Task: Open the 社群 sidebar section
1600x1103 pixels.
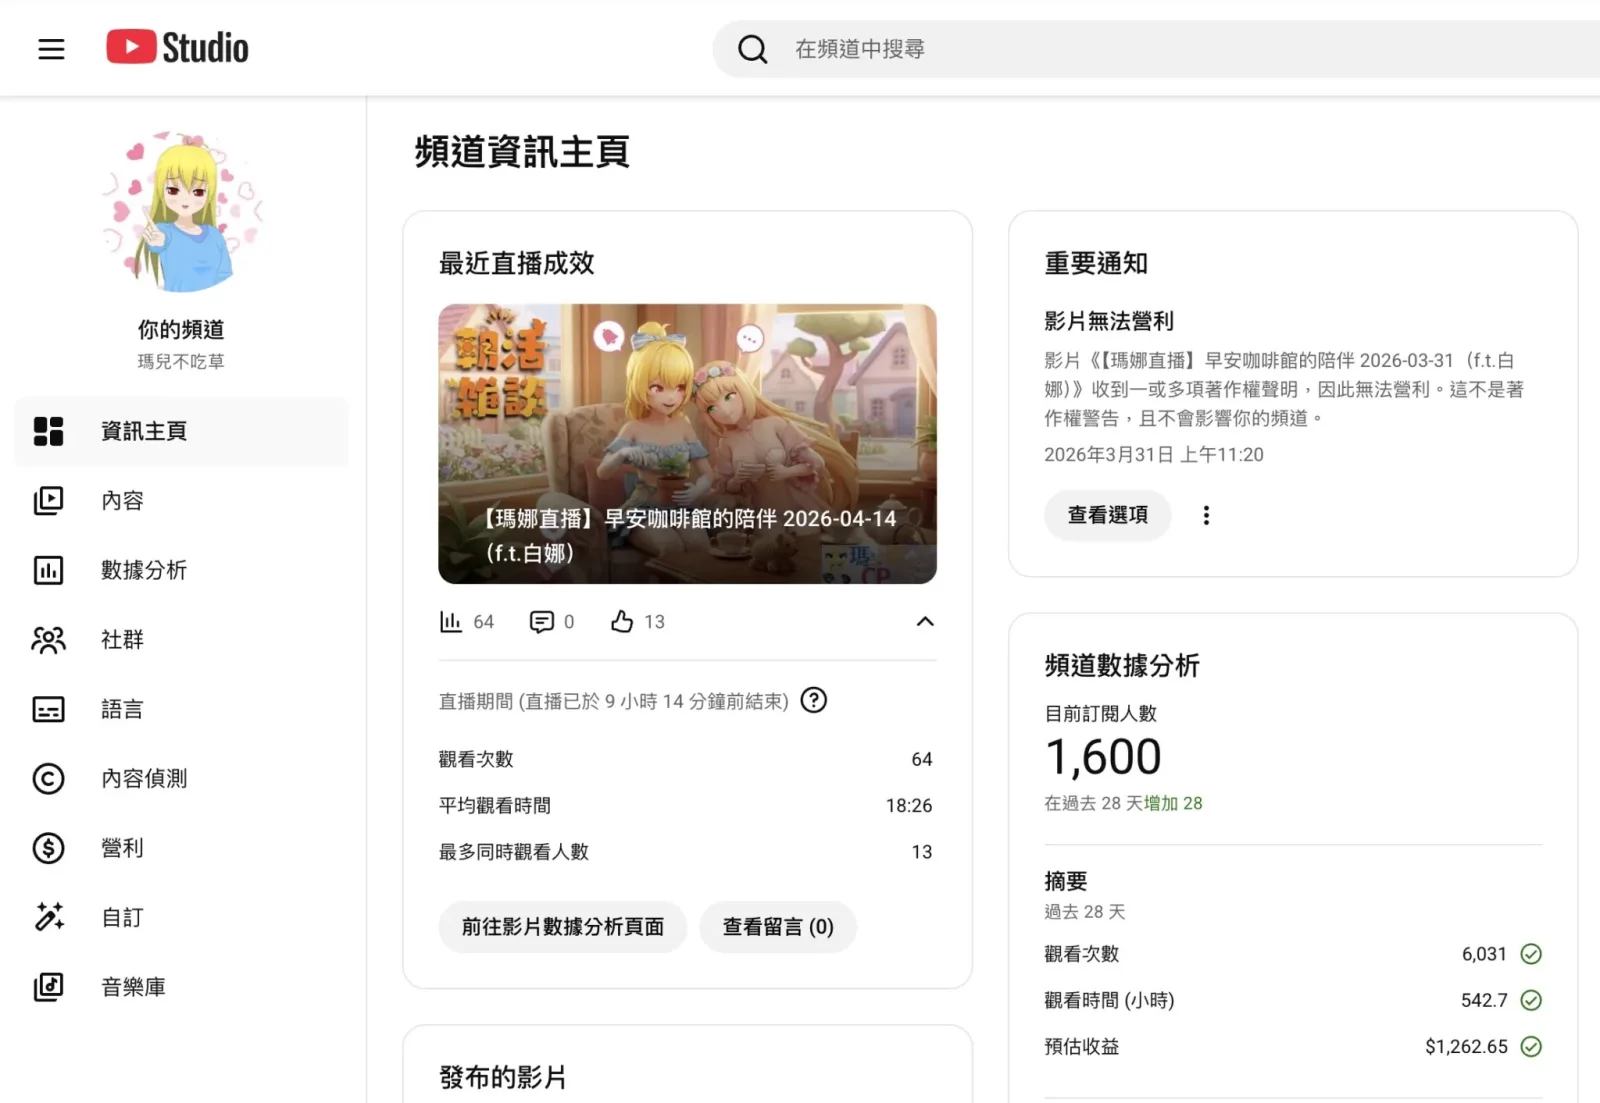Action: (x=182, y=639)
